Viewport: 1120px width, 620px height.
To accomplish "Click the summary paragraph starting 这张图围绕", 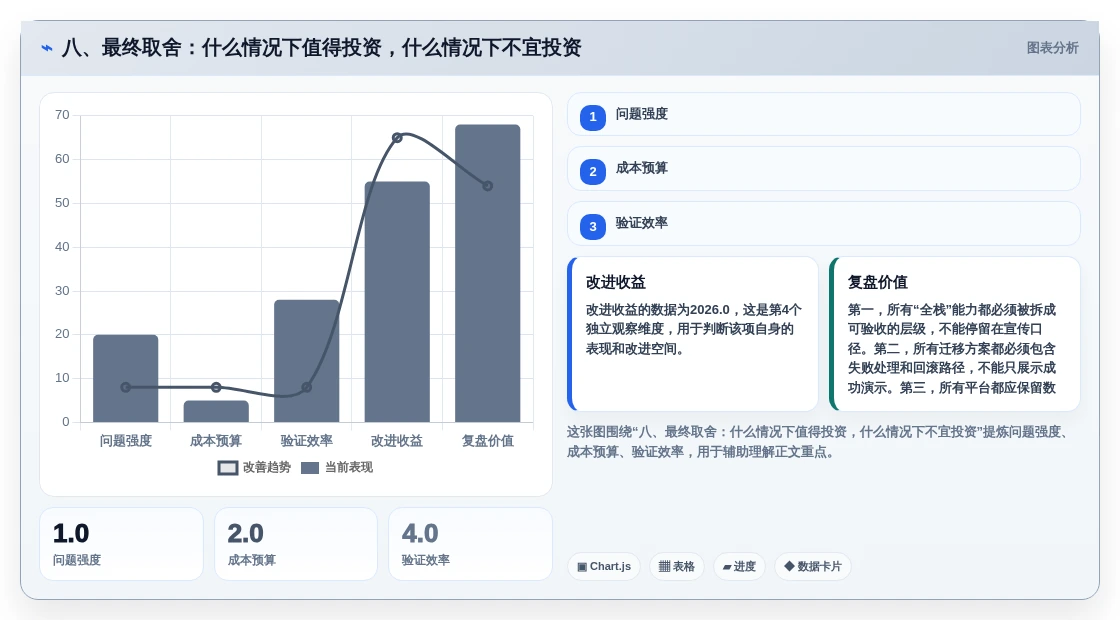I will [819, 442].
